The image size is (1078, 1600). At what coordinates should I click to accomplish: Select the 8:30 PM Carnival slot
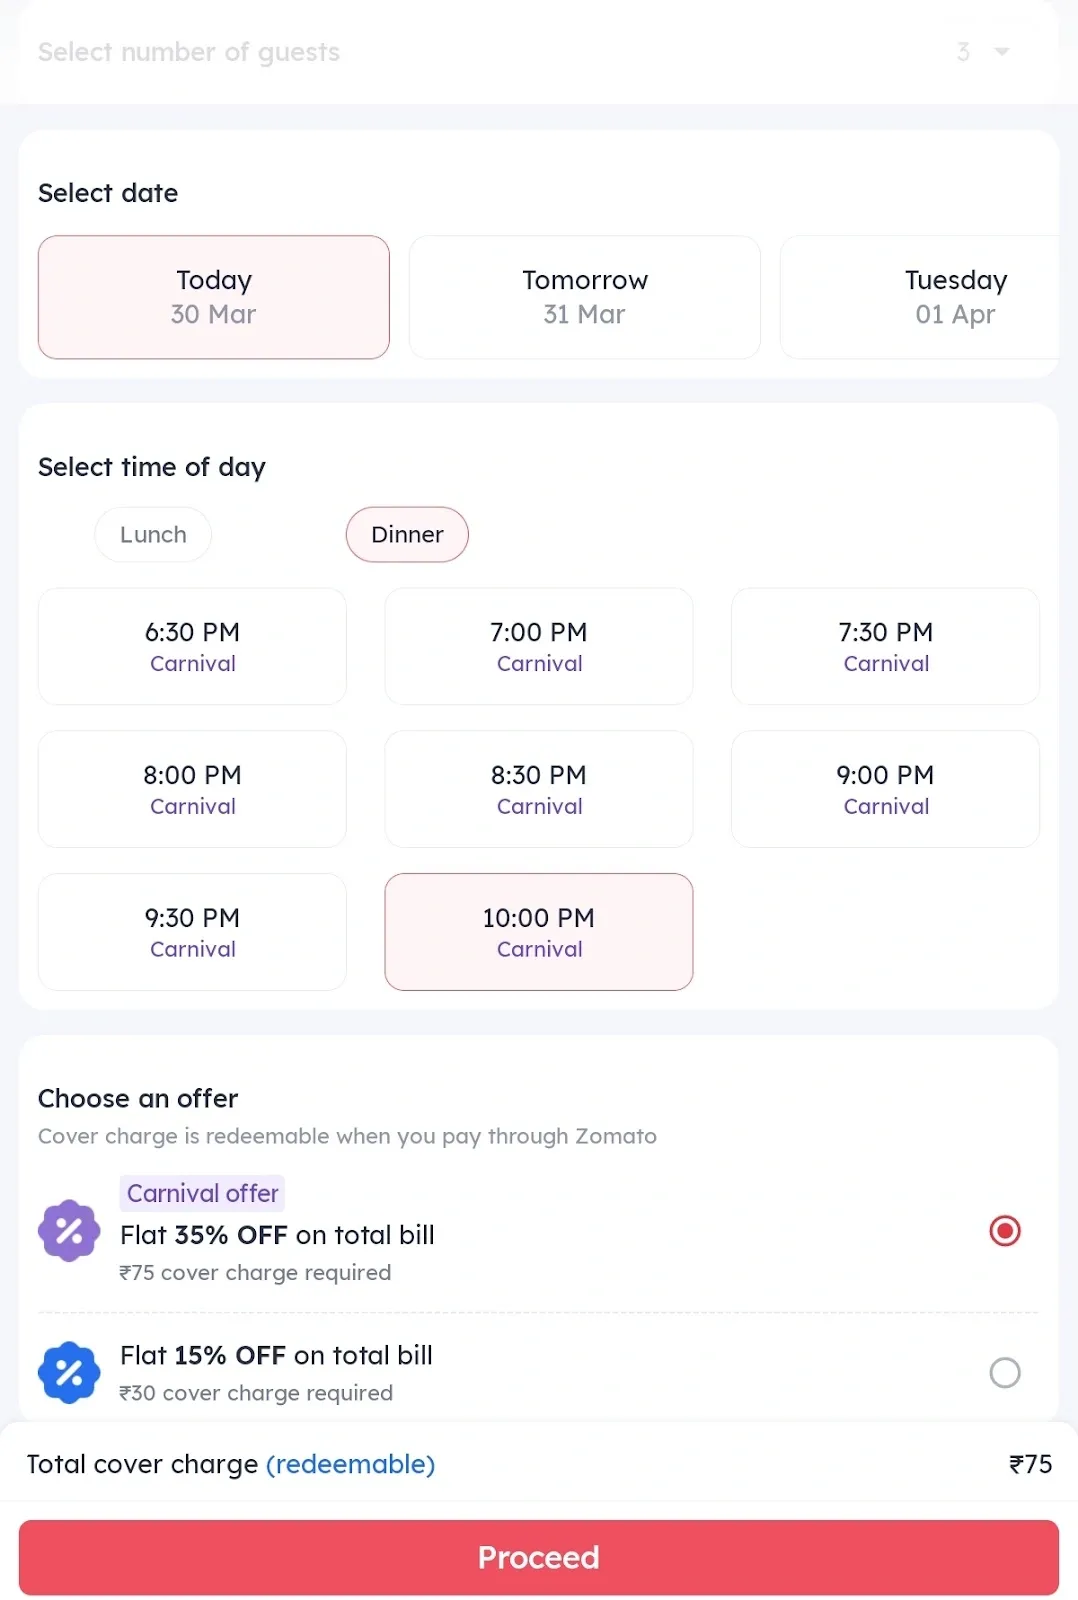click(538, 789)
